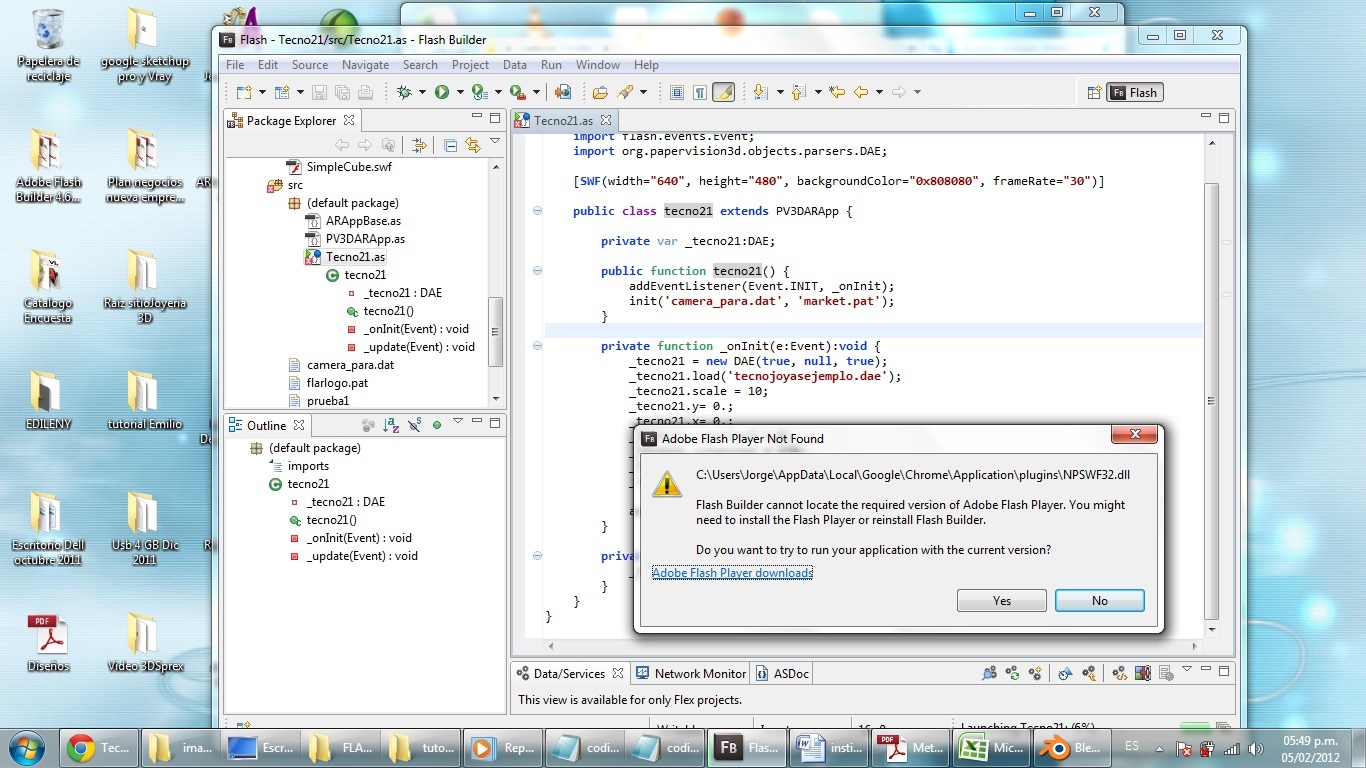Screen dimensions: 1366x768
Task: Open Package Explorer view menu triangle
Action: click(495, 141)
